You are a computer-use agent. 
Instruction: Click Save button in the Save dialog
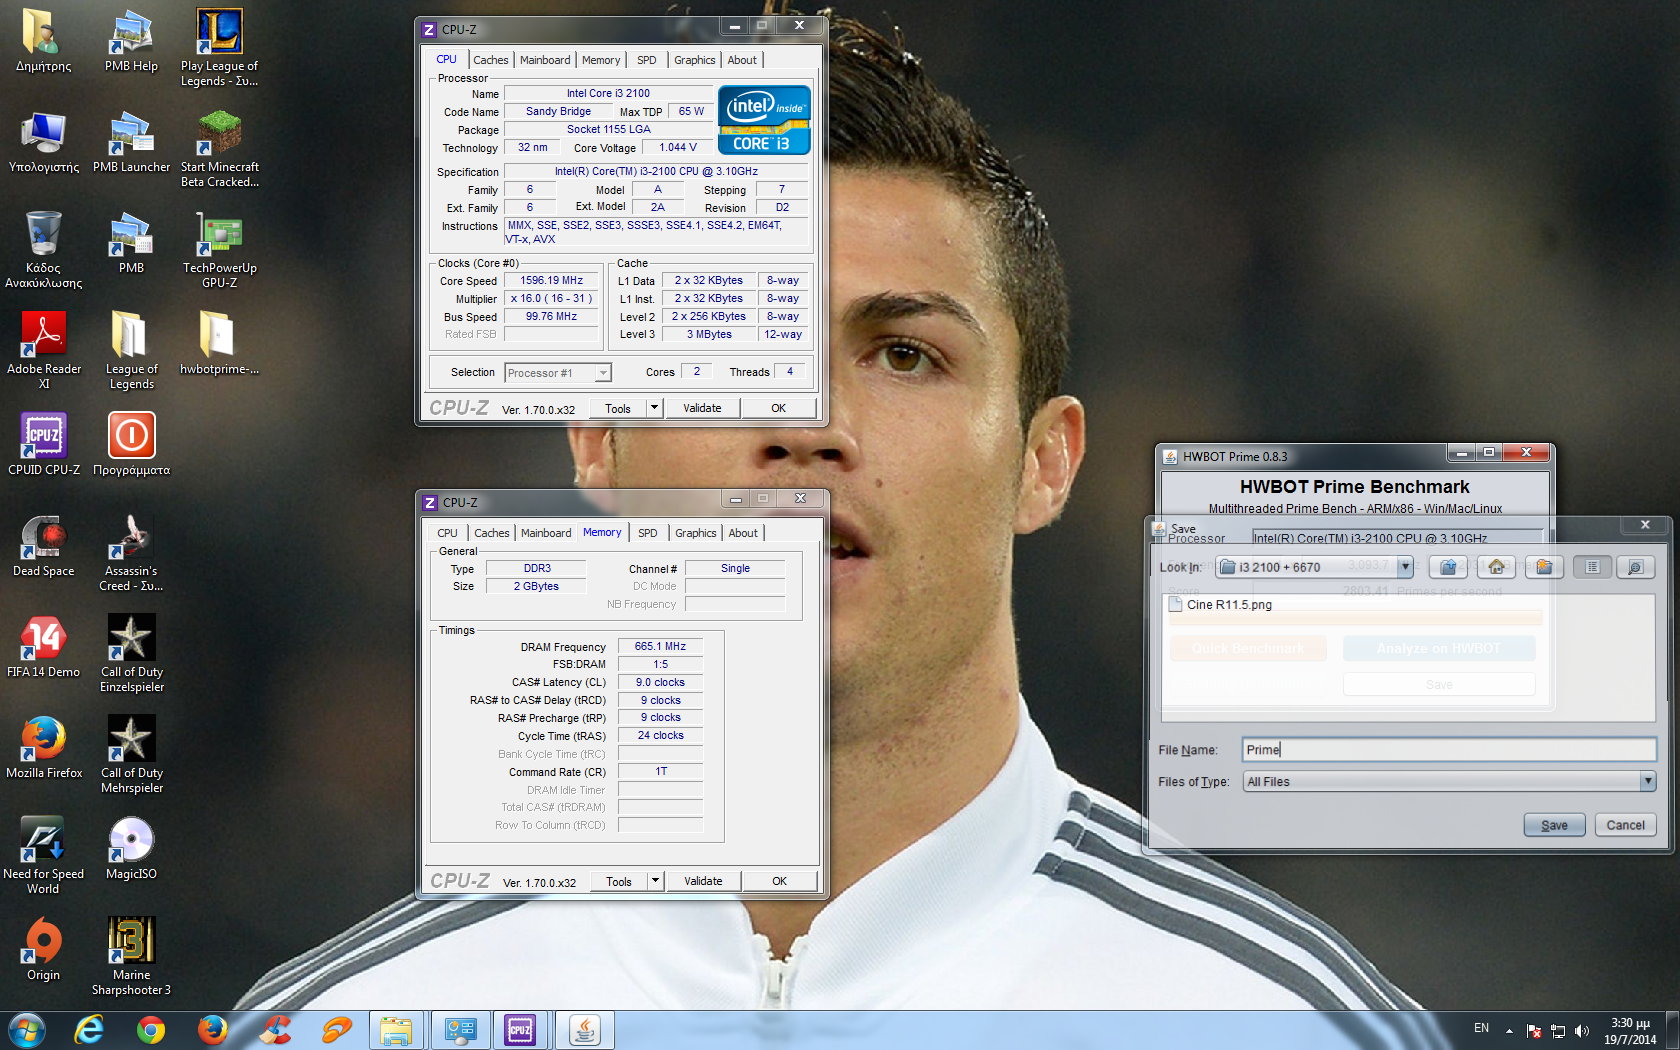click(1554, 825)
